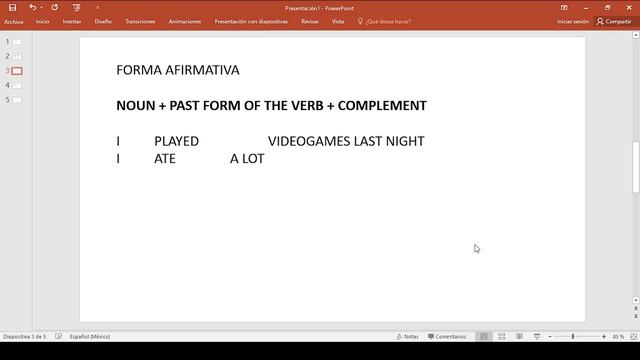The width and height of the screenshot is (640, 360).
Task: Open the Undo history dropdown arrow
Action: (x=41, y=7)
